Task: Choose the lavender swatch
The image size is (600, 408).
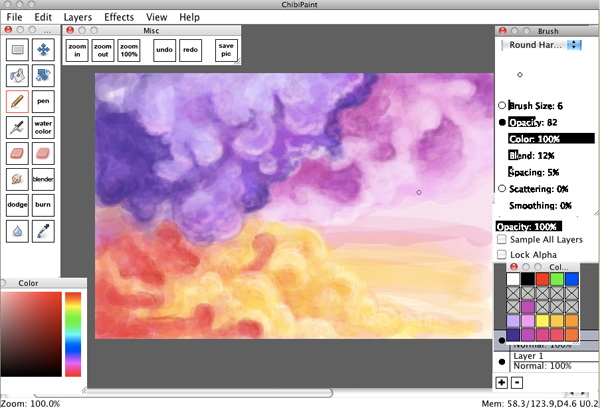Action: point(513,321)
